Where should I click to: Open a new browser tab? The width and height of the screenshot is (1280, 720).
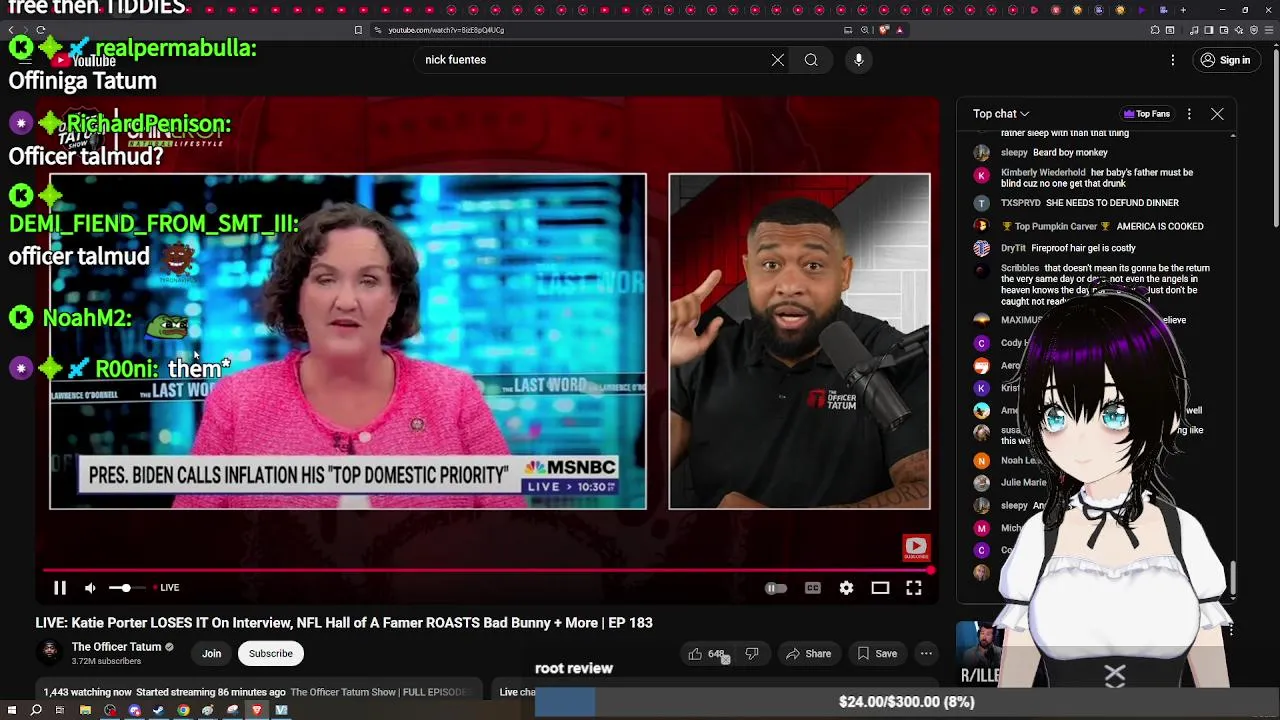[1183, 10]
